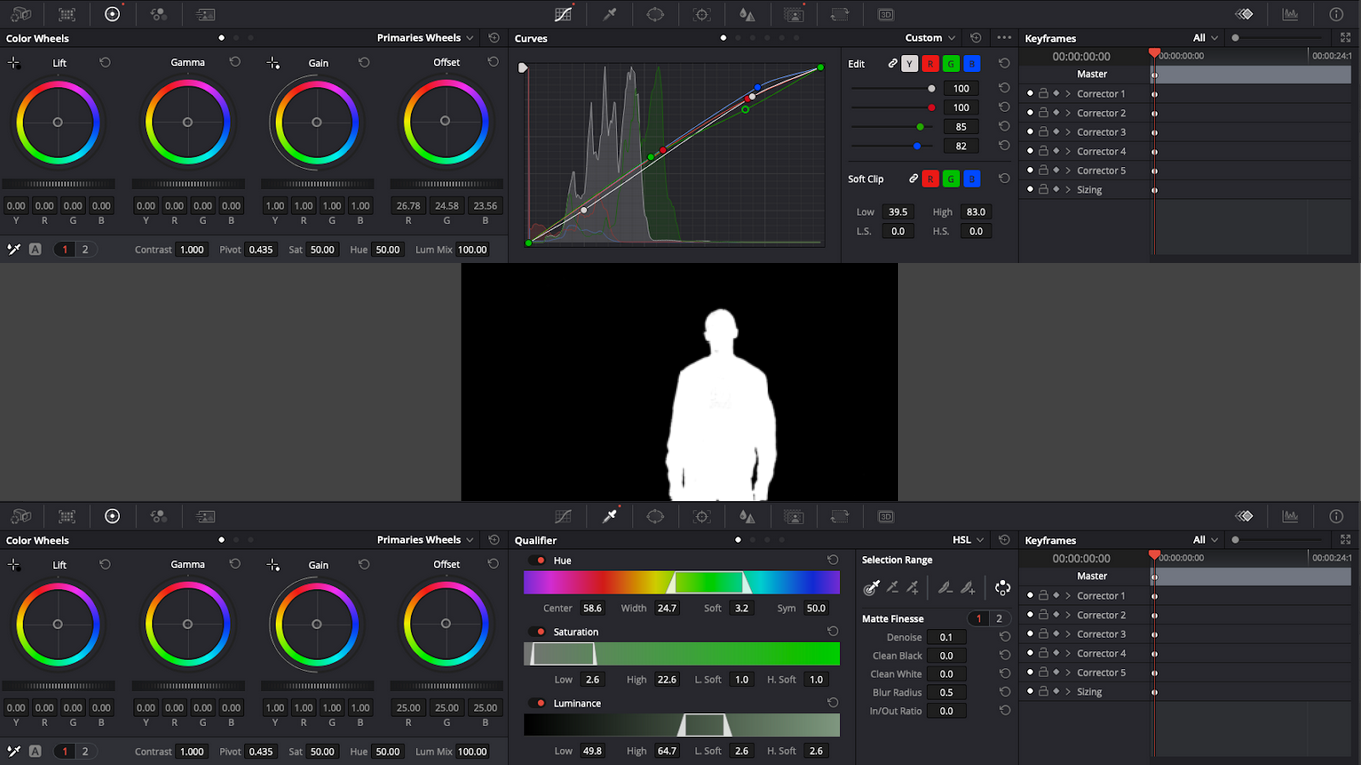Image resolution: width=1361 pixels, height=765 pixels.
Task: Toggle the red Soft Clip channel button
Action: pyautogui.click(x=930, y=179)
